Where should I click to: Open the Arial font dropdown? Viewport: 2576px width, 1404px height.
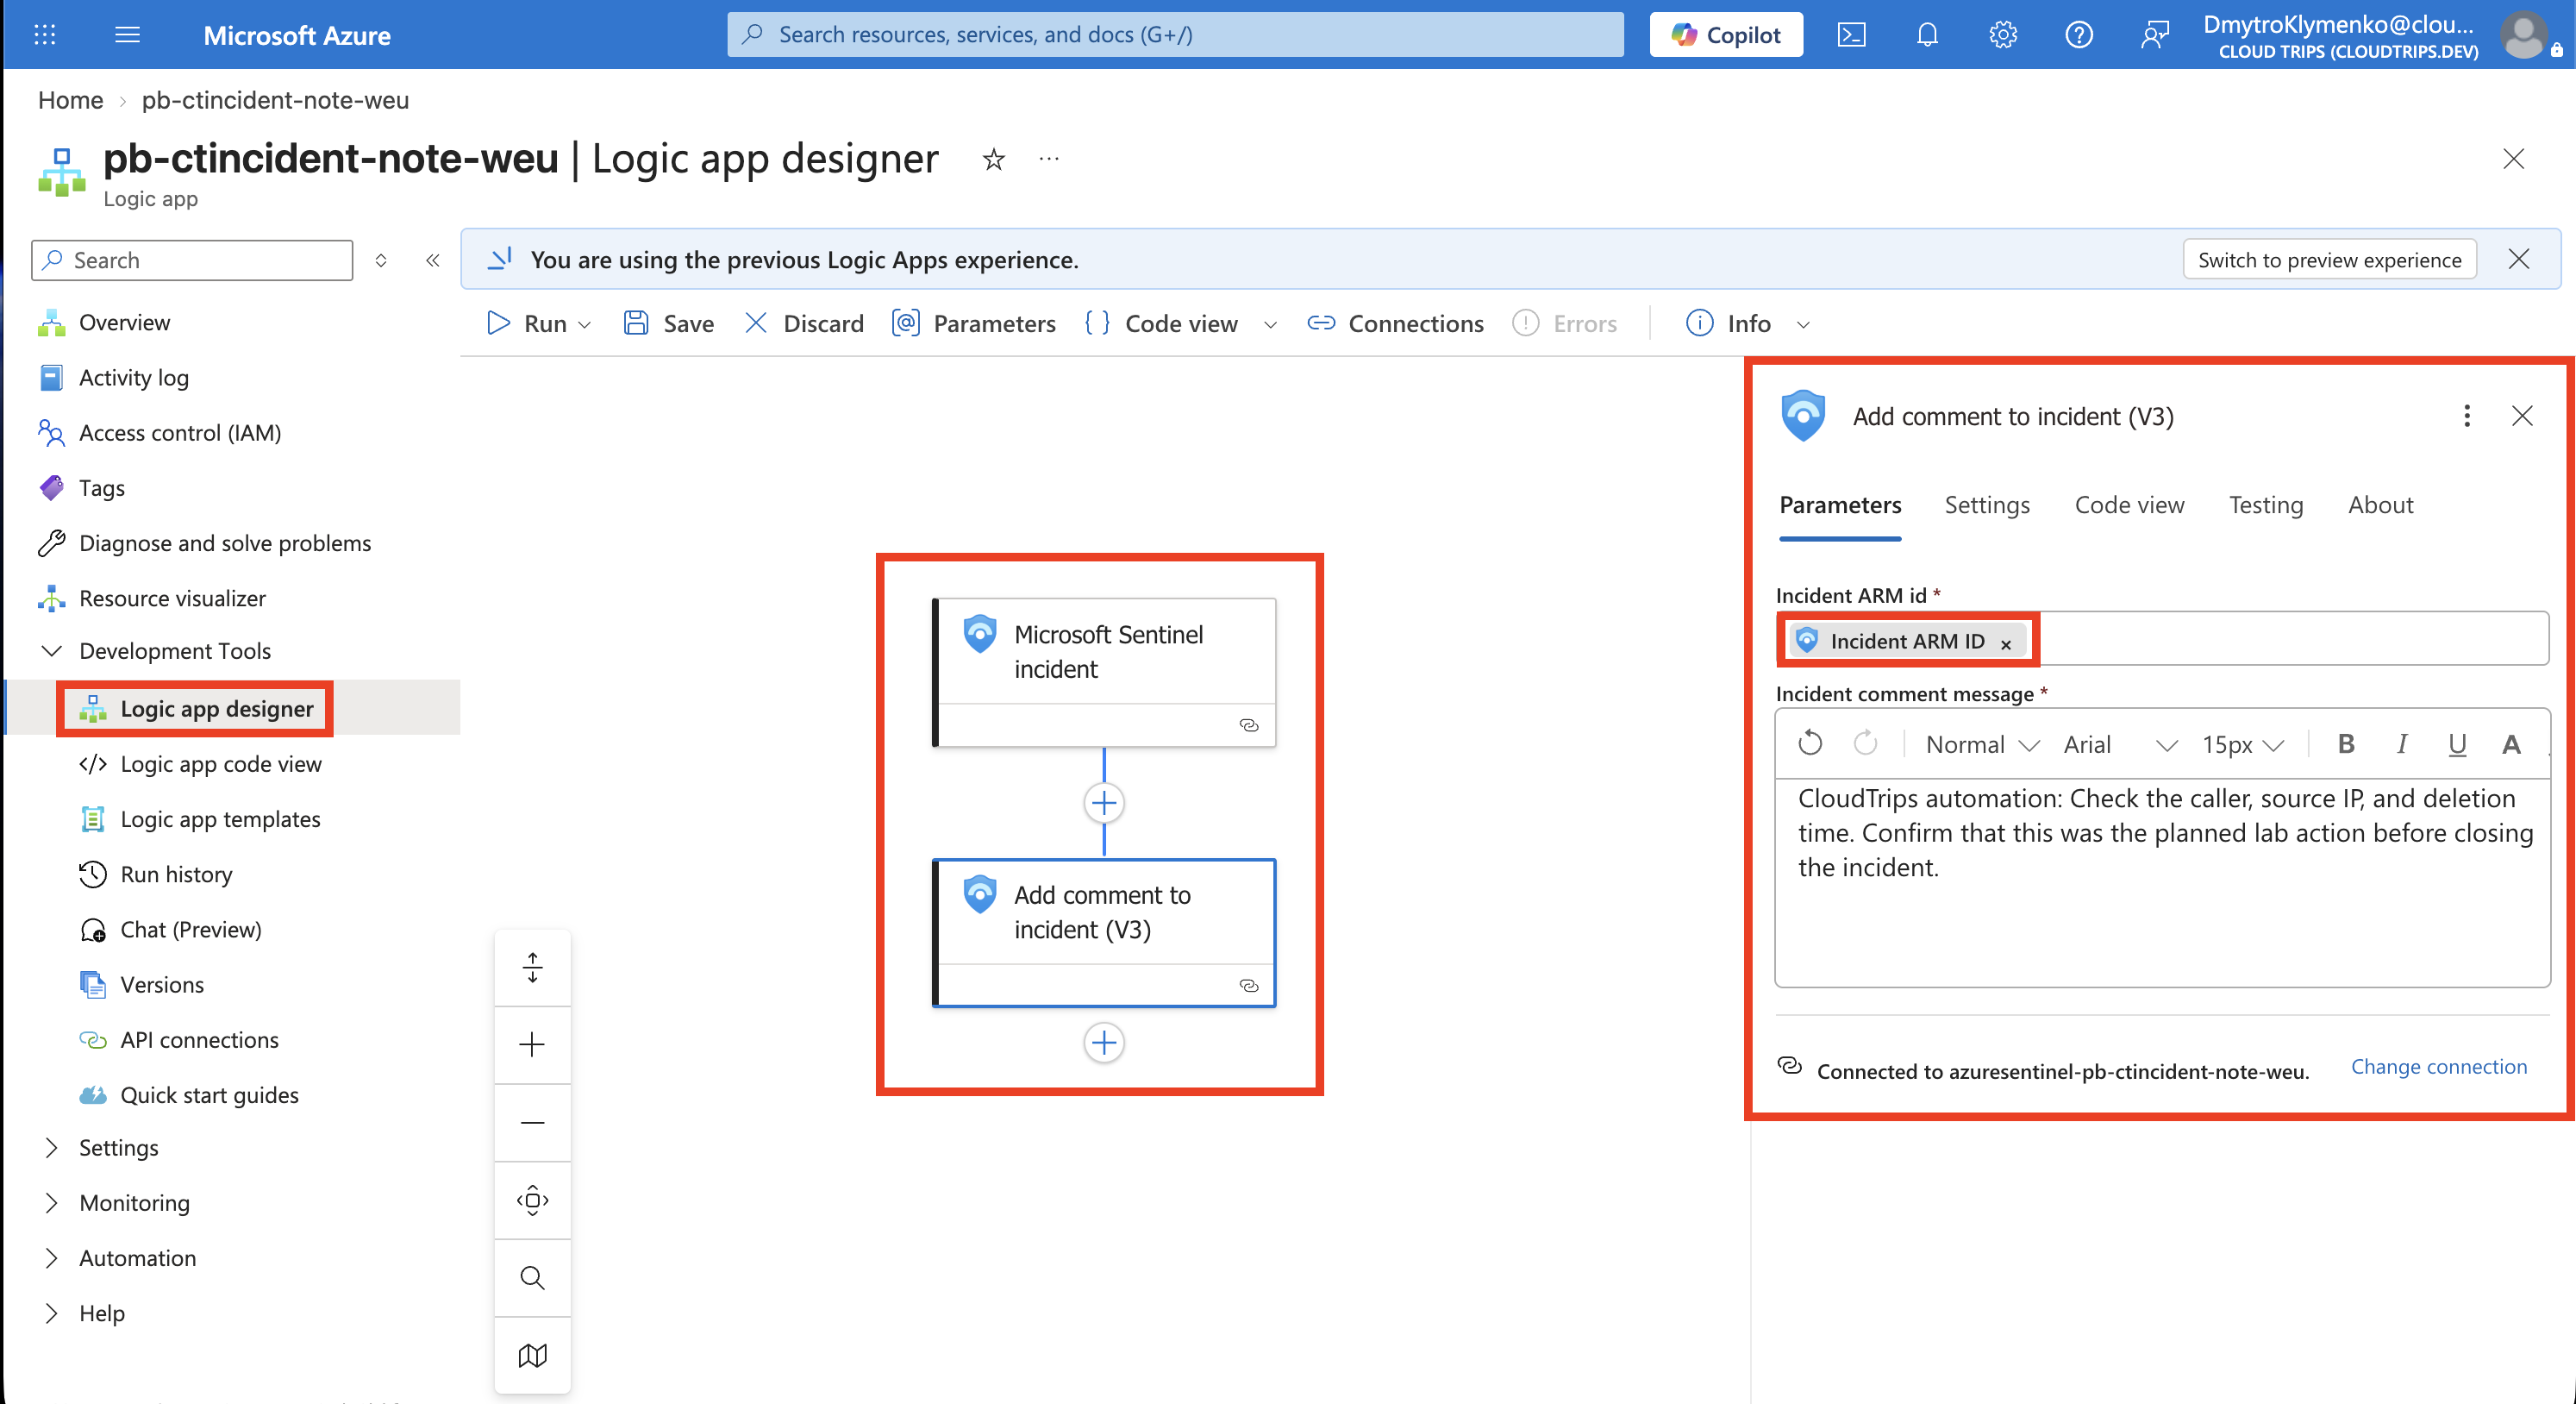(x=2120, y=744)
